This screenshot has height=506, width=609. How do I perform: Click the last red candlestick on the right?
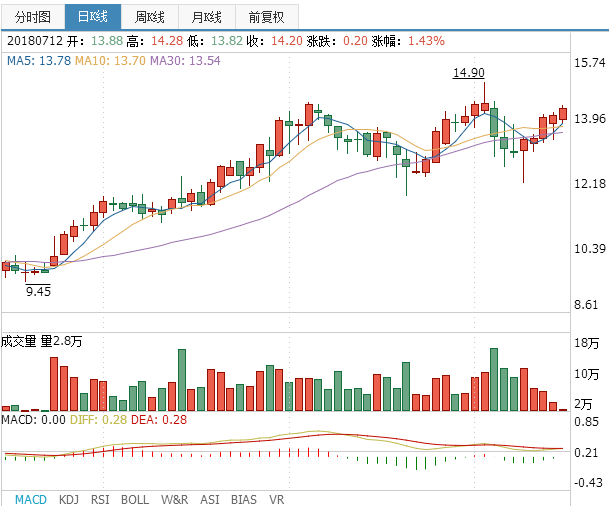[563, 114]
